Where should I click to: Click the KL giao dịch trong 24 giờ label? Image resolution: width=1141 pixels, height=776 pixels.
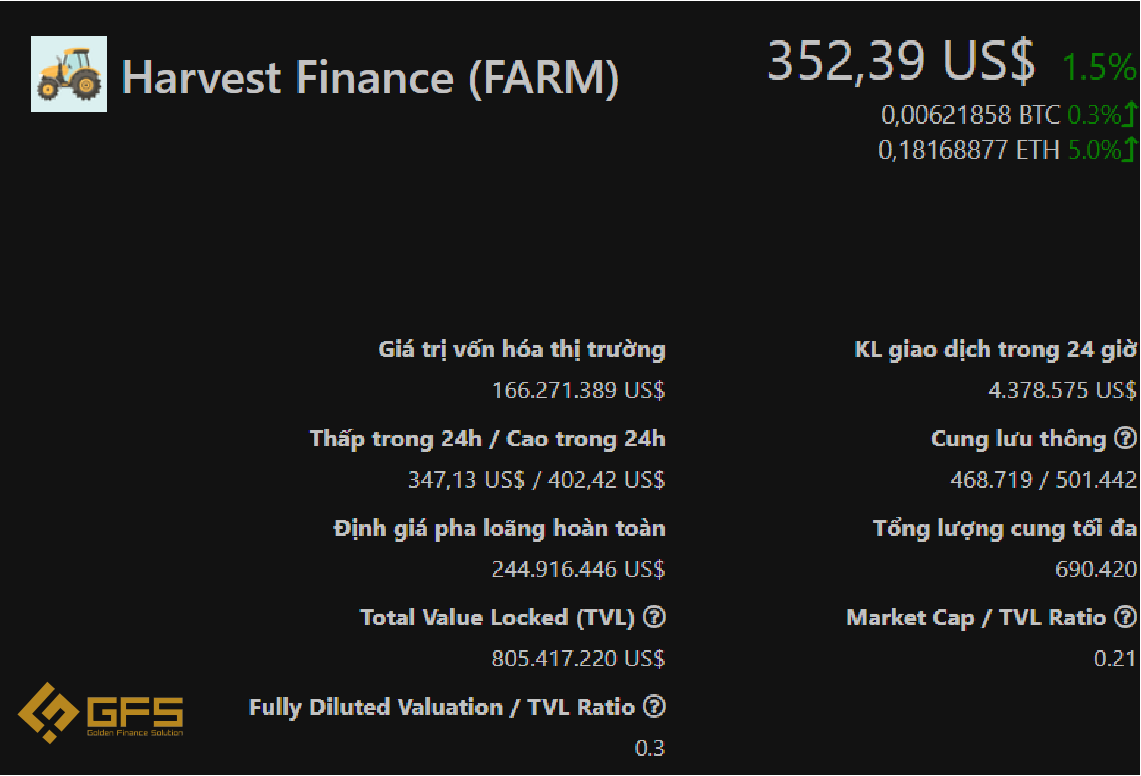click(x=995, y=349)
